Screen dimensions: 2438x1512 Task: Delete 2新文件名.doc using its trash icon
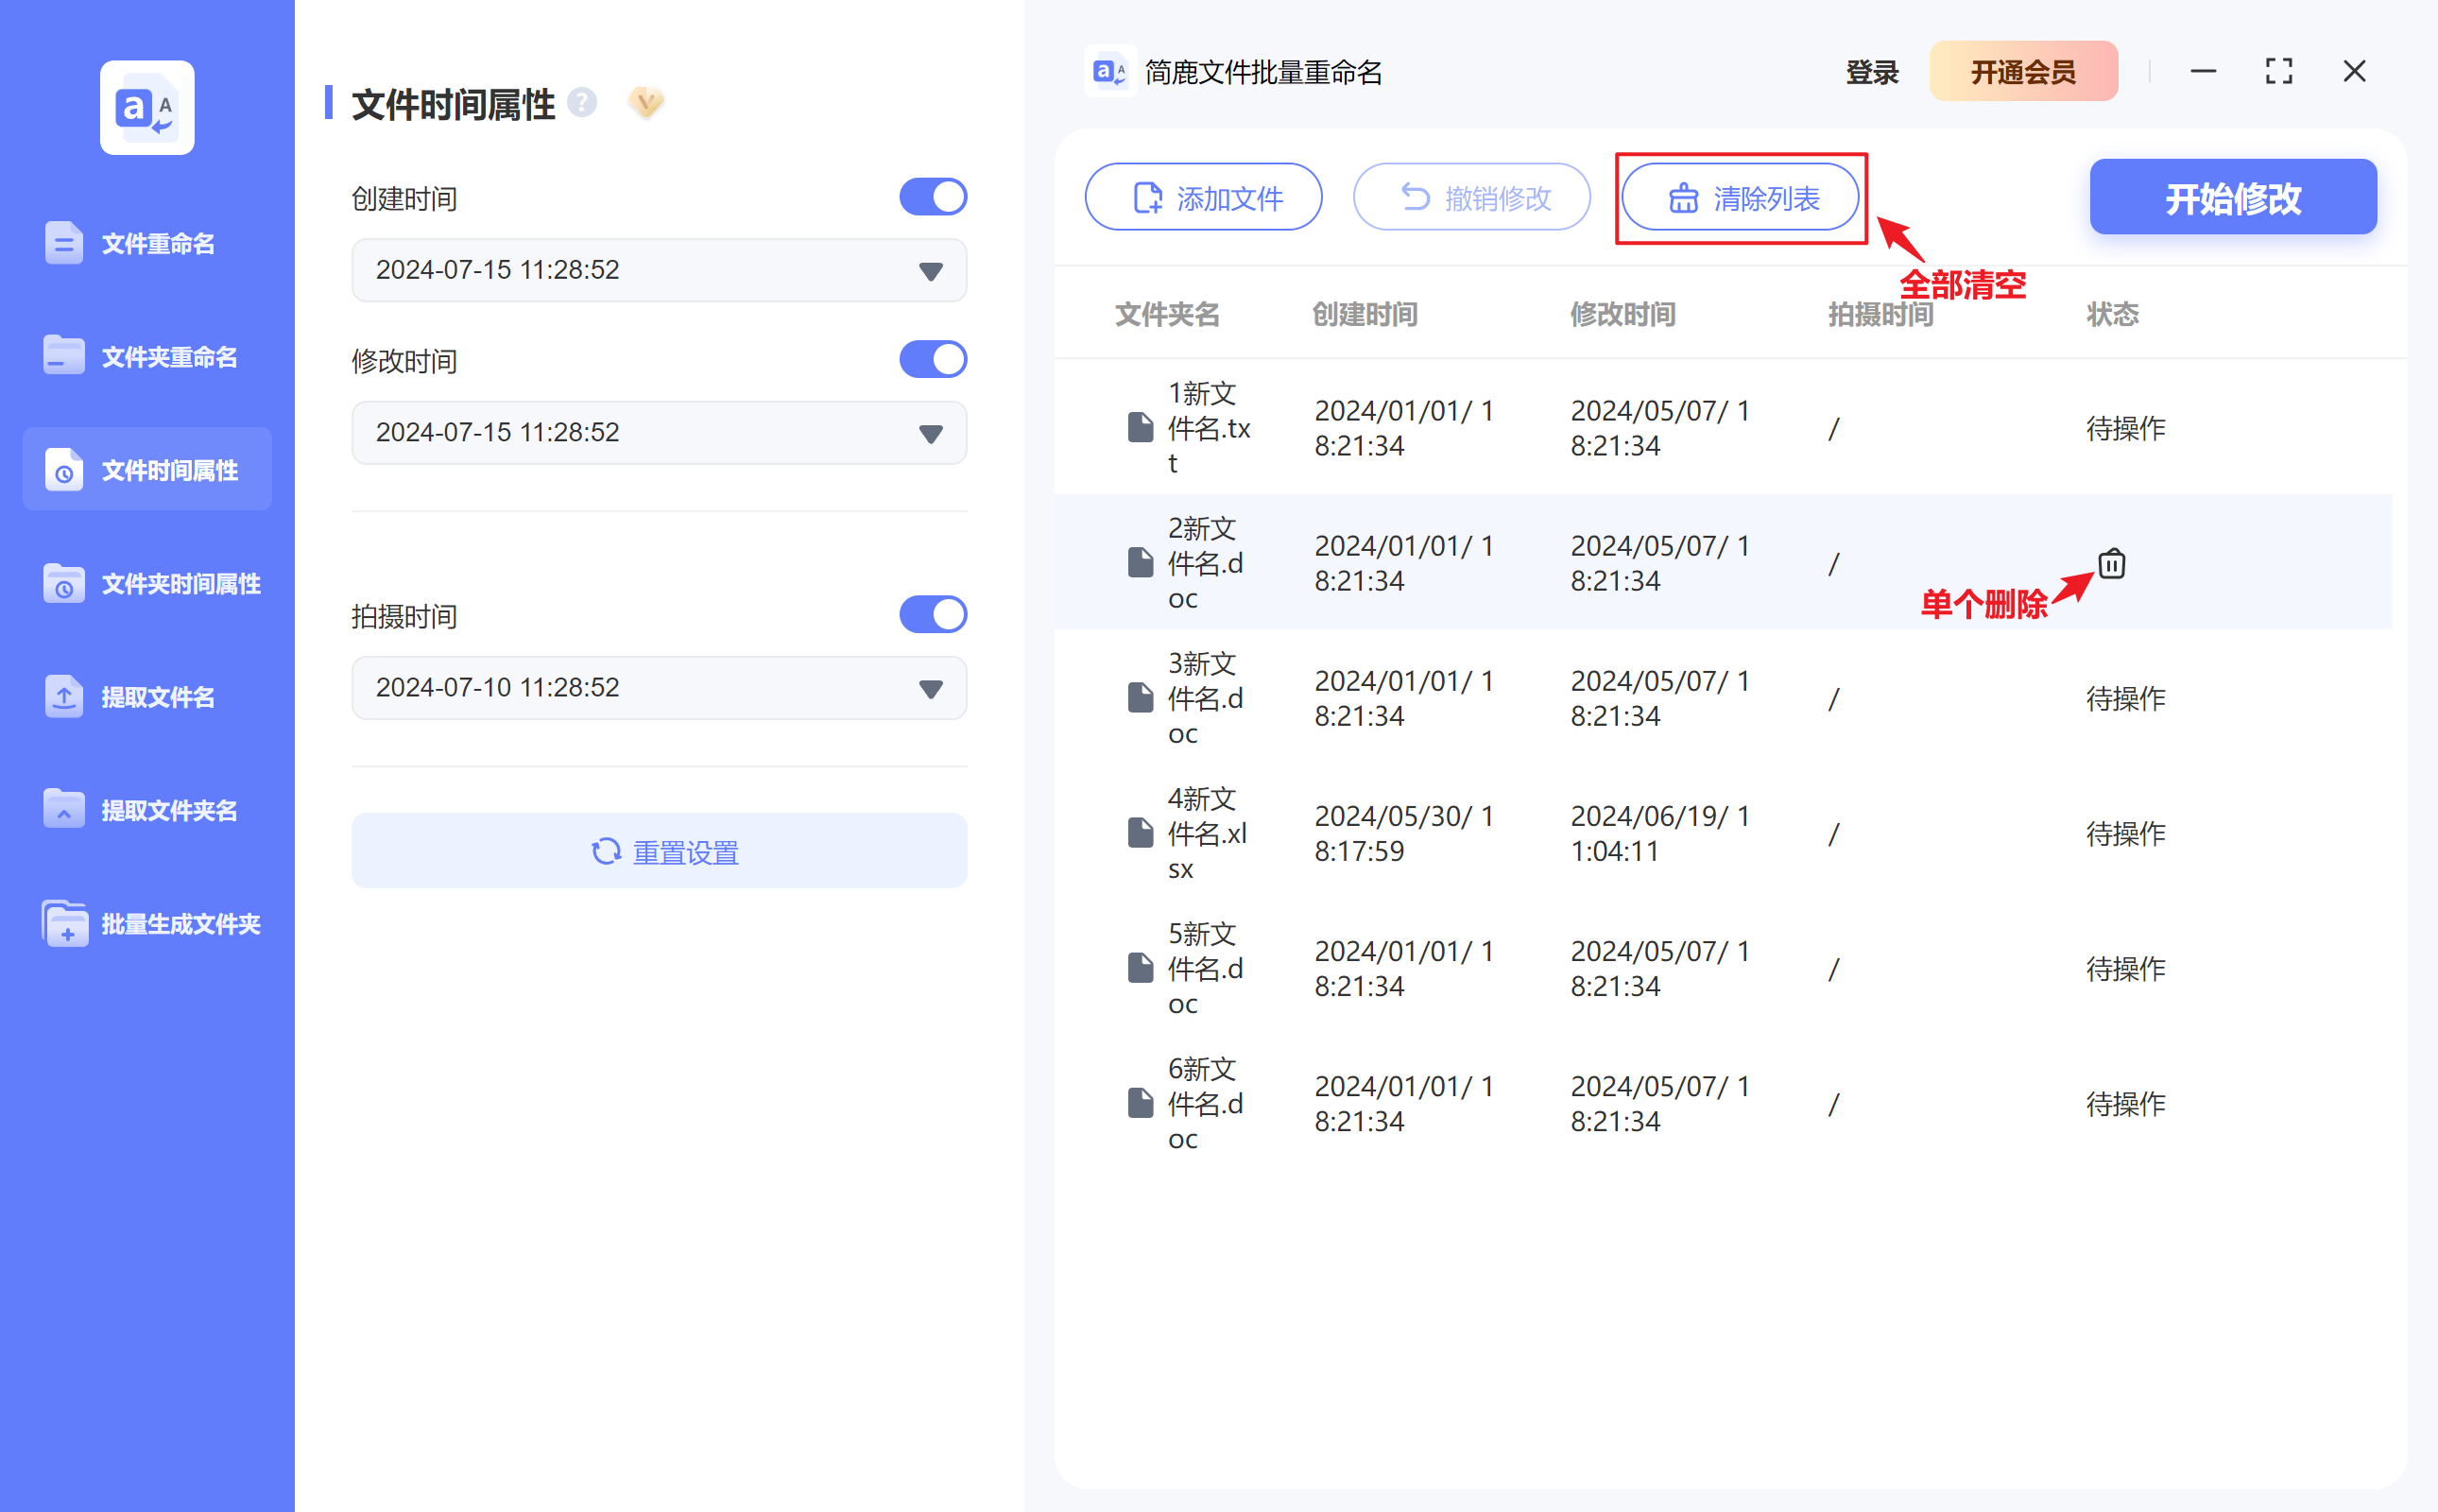[x=2112, y=563]
